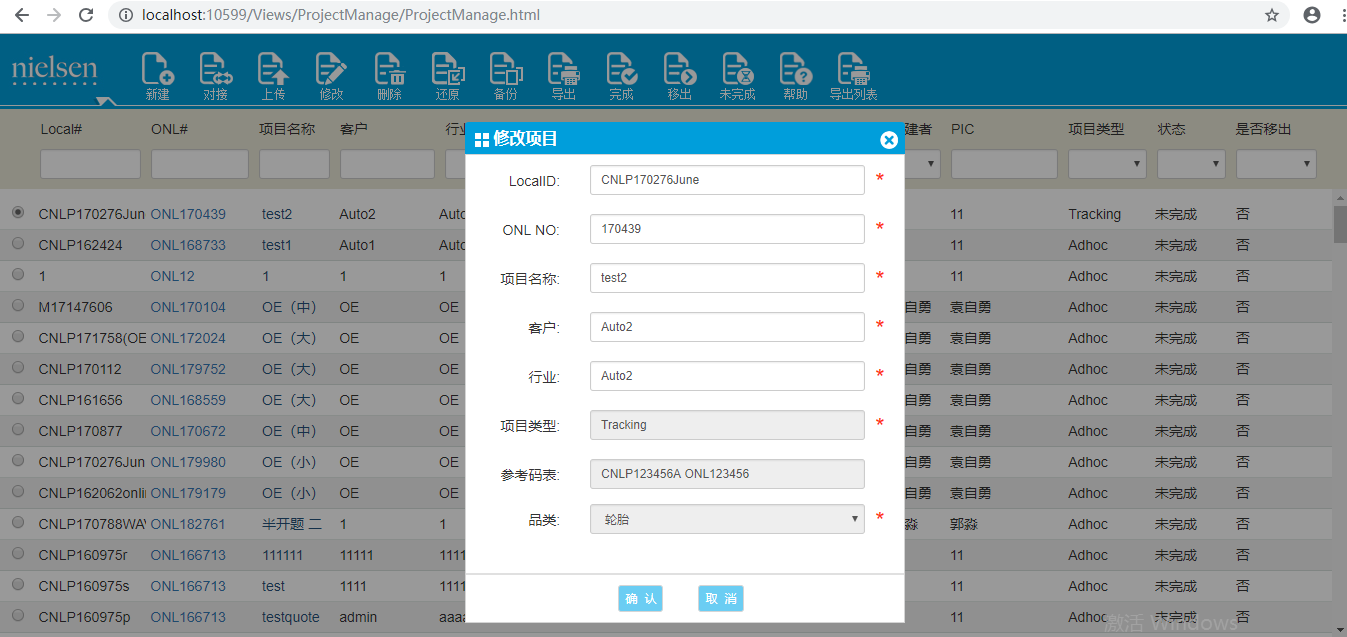Click the 删除 (Delete) toolbar icon
The height and width of the screenshot is (637, 1347).
(389, 76)
